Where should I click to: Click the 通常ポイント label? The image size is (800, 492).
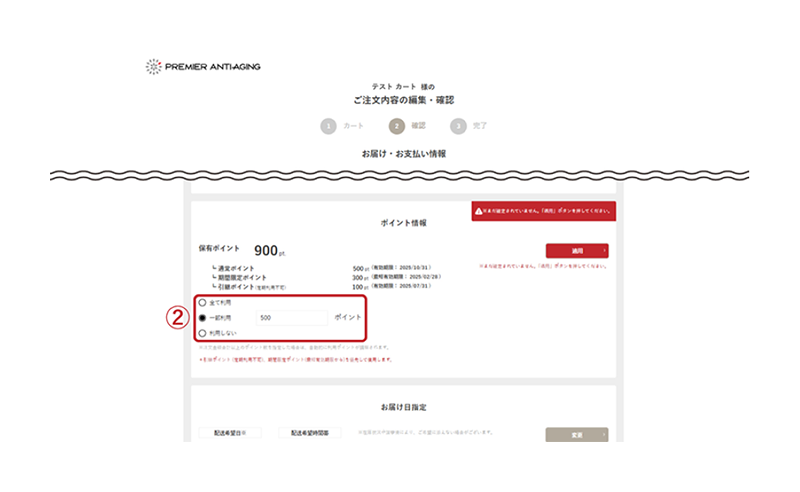point(236,268)
